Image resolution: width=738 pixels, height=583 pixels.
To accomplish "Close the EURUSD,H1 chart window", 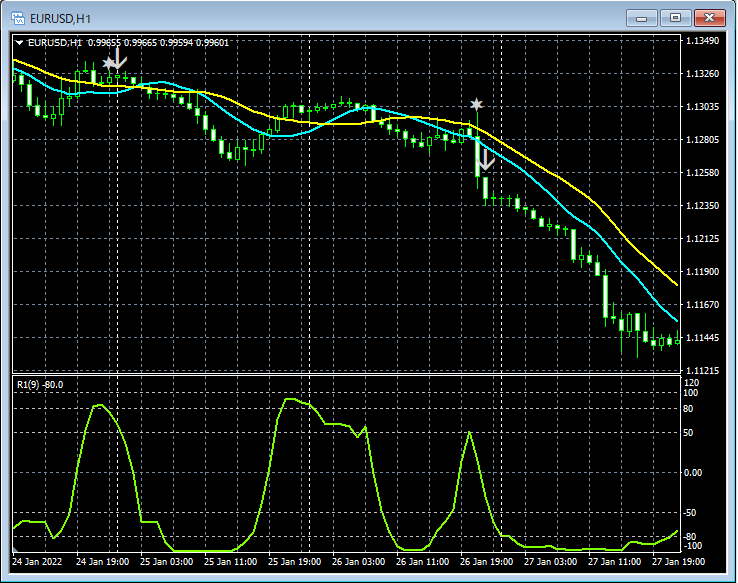I will [711, 18].
